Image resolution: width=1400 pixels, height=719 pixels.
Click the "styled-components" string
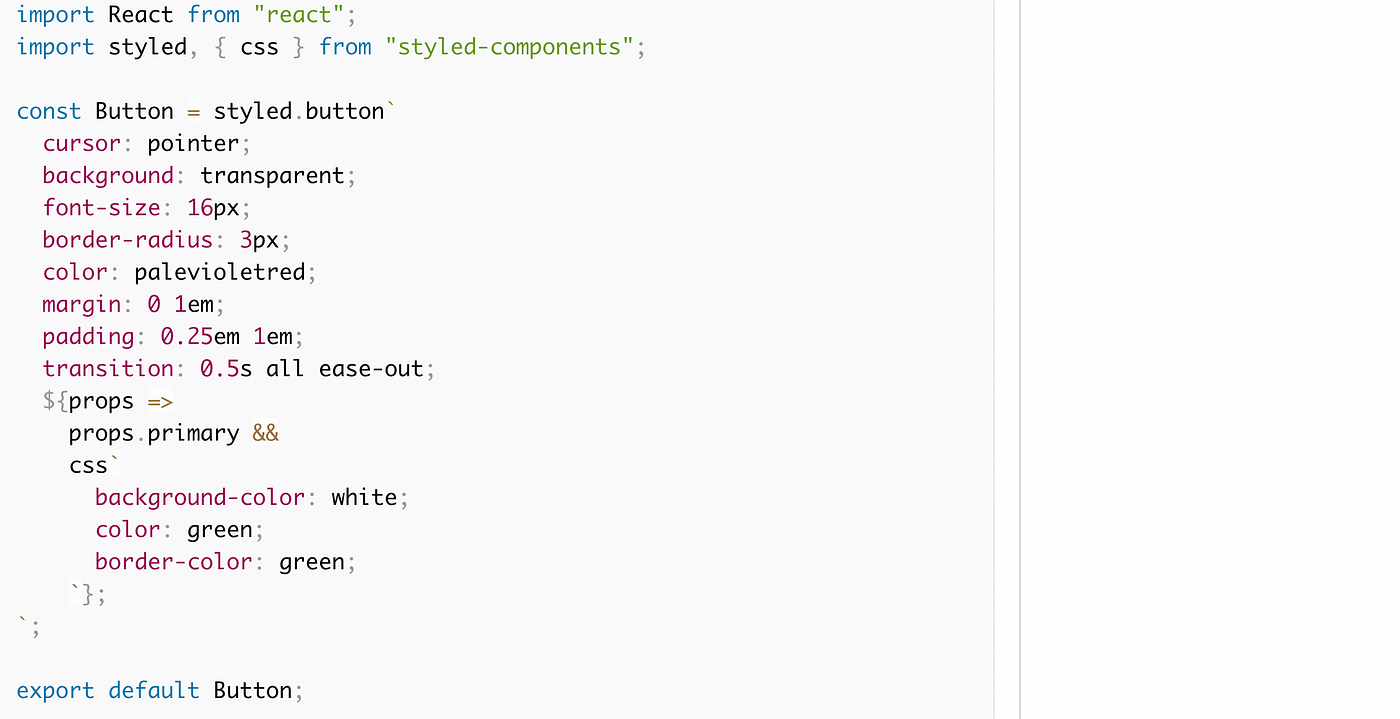point(509,47)
